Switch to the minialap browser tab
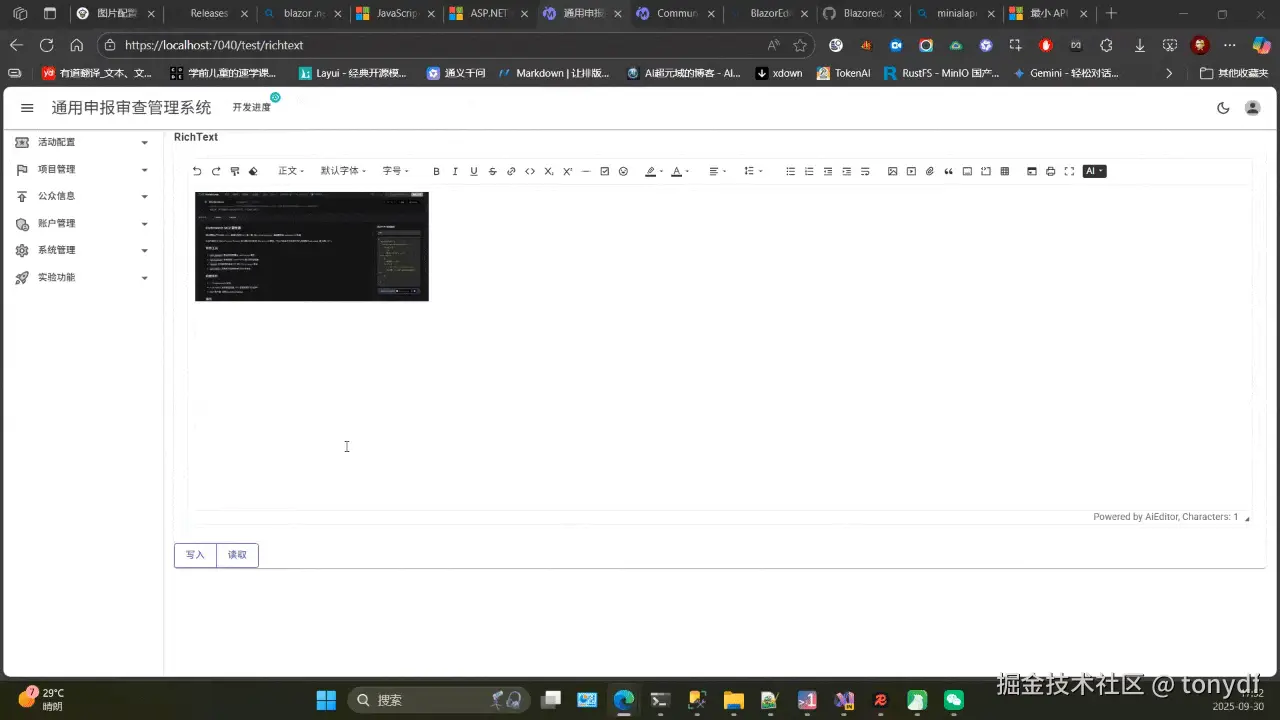1280x720 pixels. pos(955,14)
